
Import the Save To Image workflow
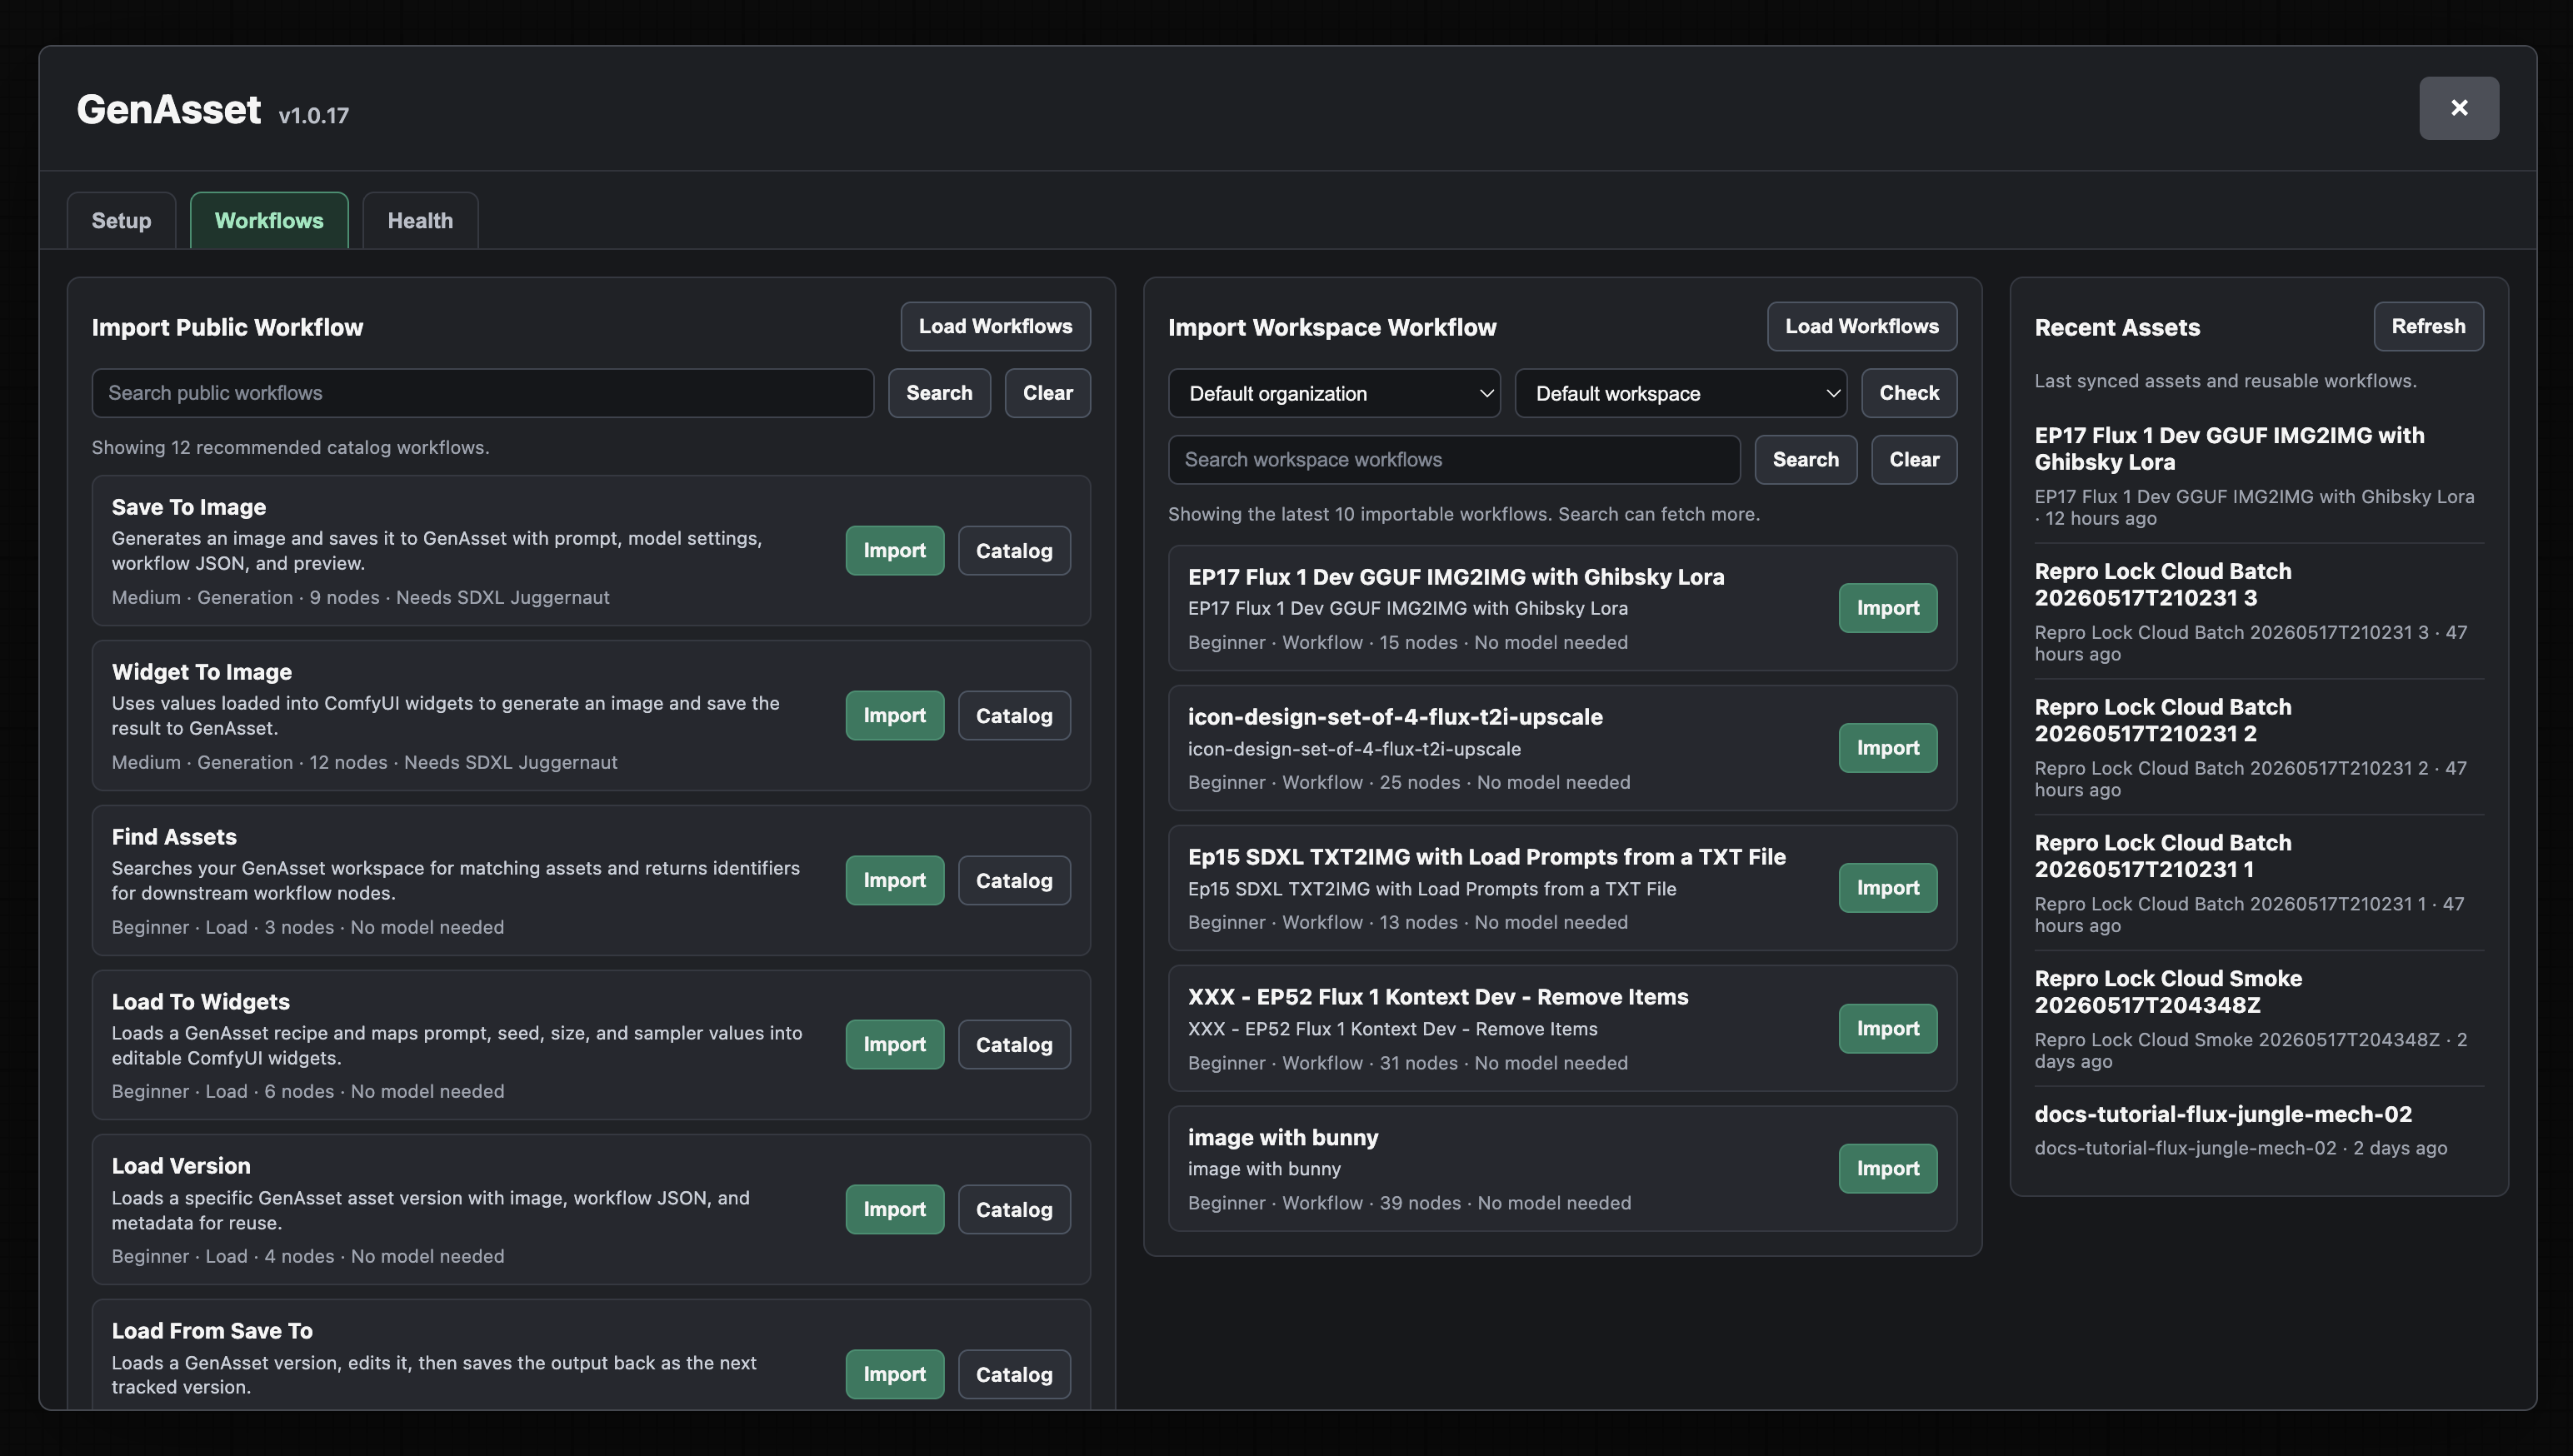(x=894, y=551)
